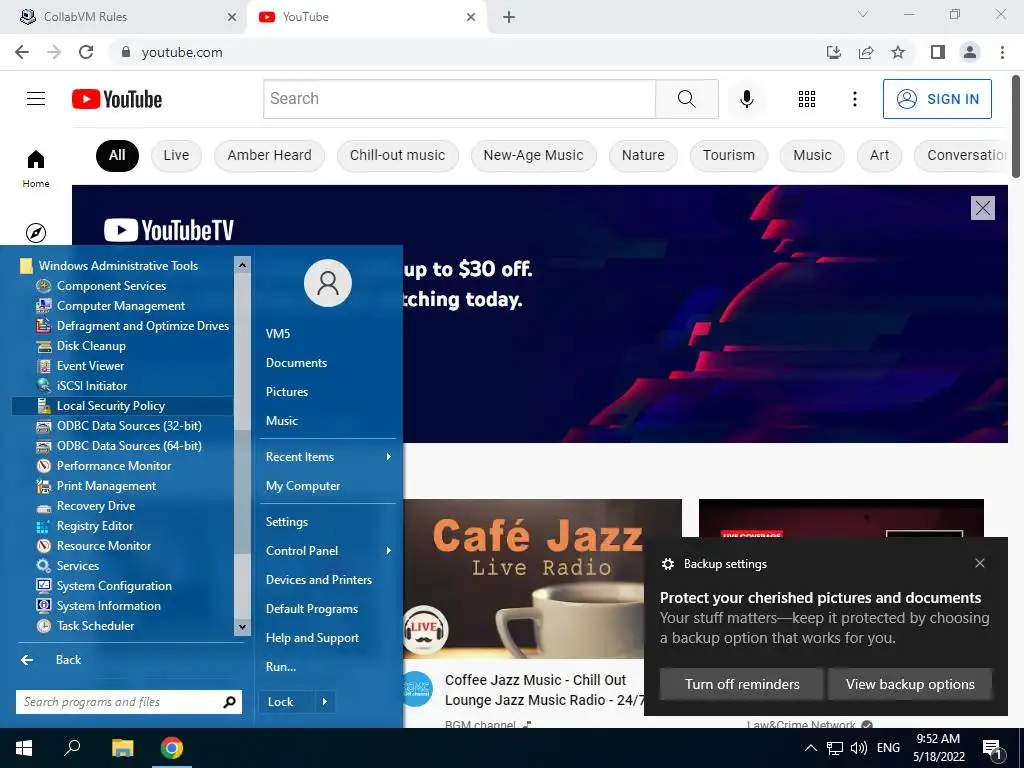Open Chrome three-dot menu
Screen dimensions: 1024x768
tap(1002, 52)
